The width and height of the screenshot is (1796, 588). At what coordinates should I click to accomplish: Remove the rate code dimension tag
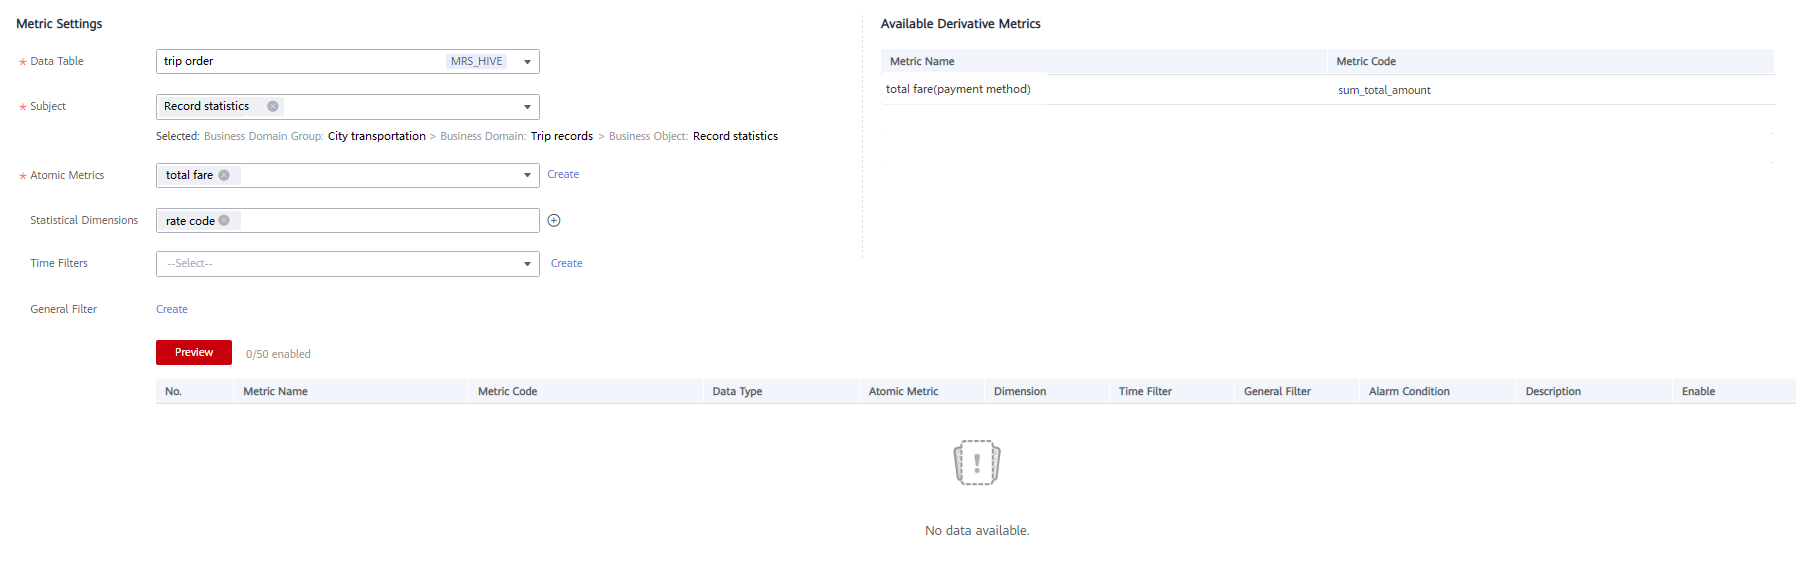coord(224,220)
